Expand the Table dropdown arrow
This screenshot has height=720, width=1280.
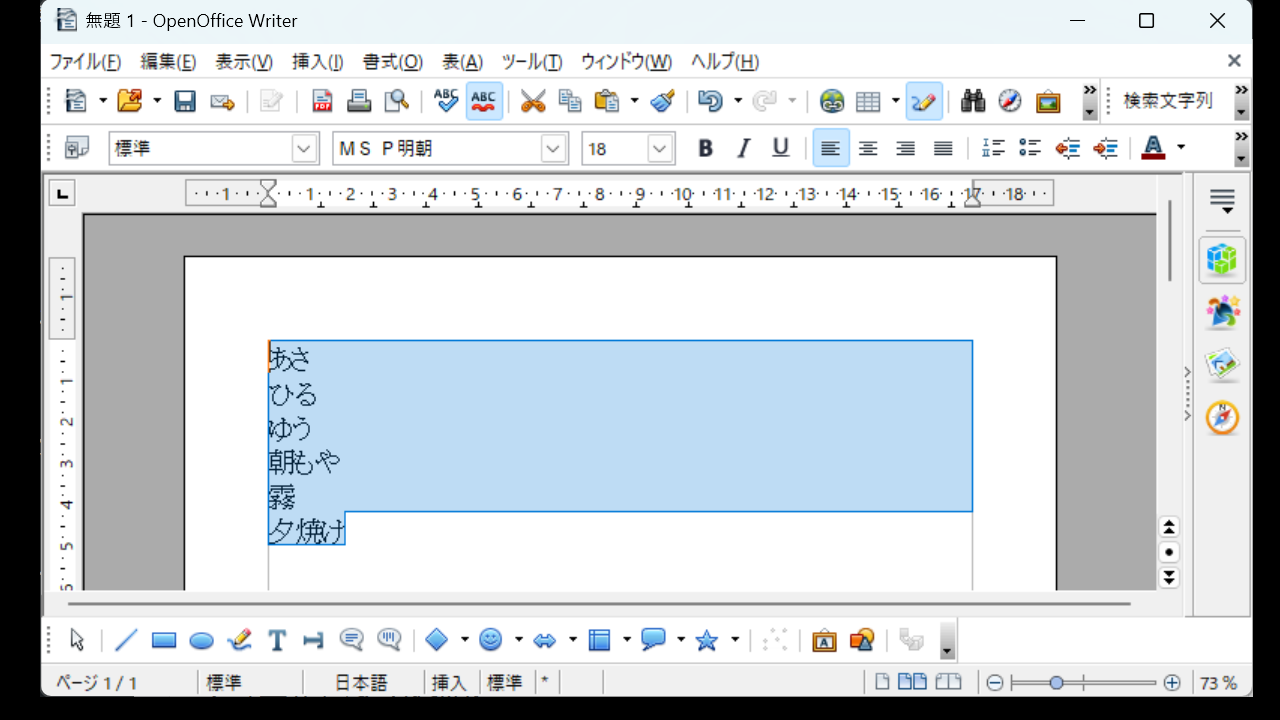(x=895, y=101)
